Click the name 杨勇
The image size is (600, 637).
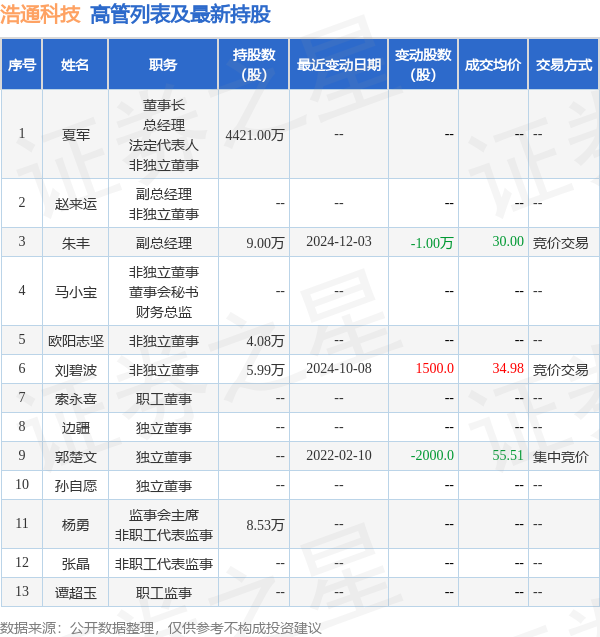tap(76, 525)
